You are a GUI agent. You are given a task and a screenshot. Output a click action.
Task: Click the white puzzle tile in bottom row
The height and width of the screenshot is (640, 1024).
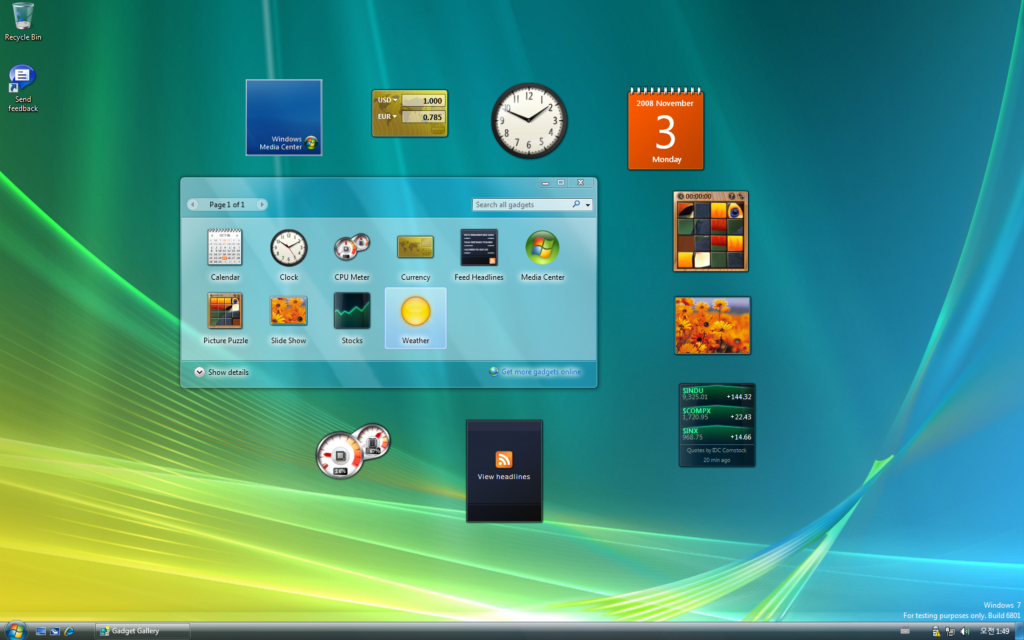pos(701,260)
